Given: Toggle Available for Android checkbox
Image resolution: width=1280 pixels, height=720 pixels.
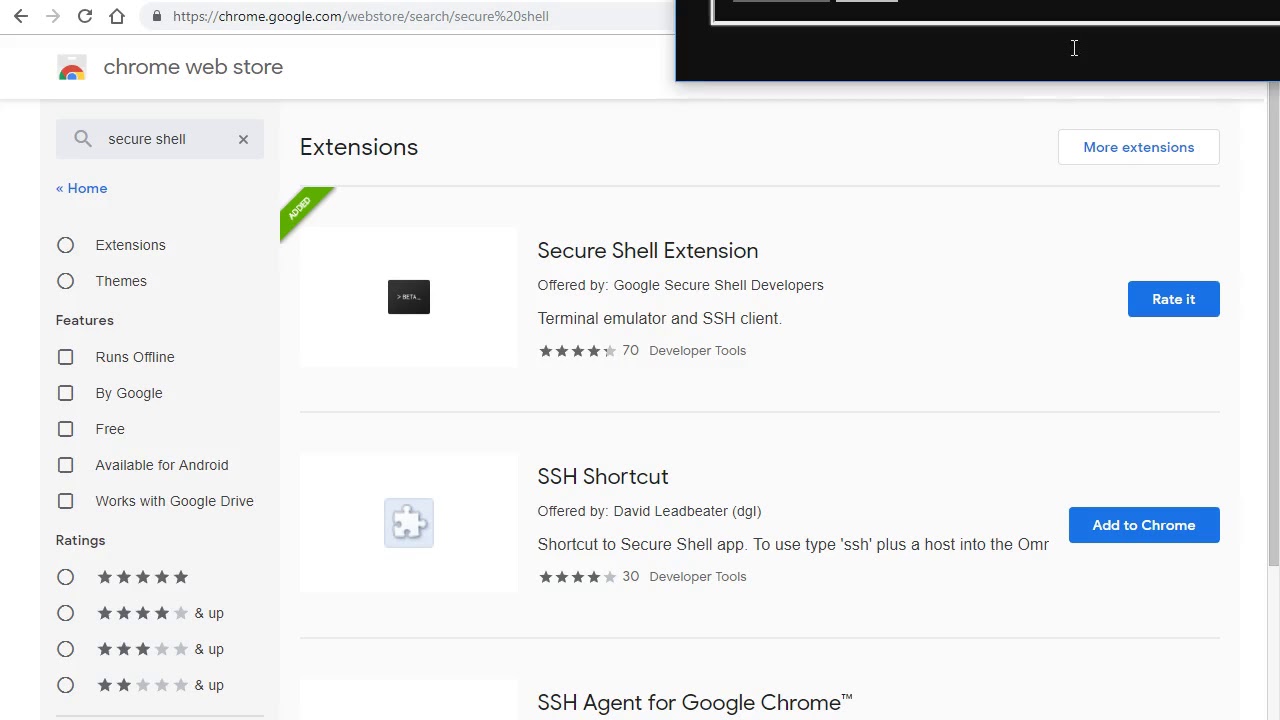Looking at the screenshot, I should pyautogui.click(x=65, y=465).
